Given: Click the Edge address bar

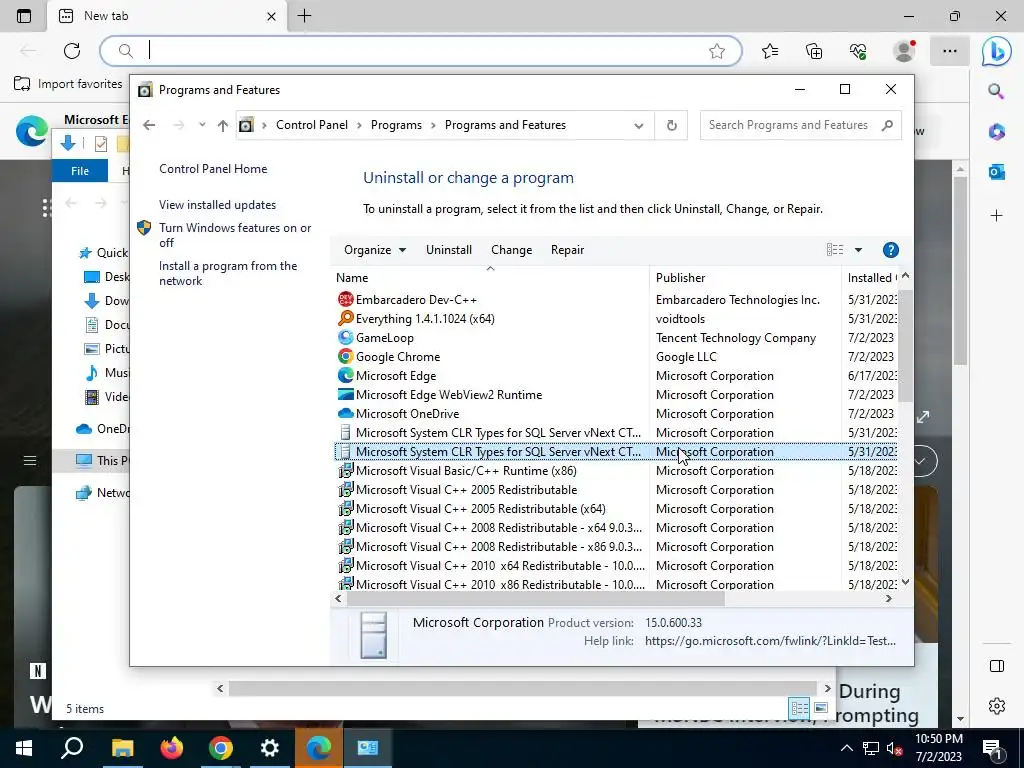Looking at the screenshot, I should [x=421, y=51].
